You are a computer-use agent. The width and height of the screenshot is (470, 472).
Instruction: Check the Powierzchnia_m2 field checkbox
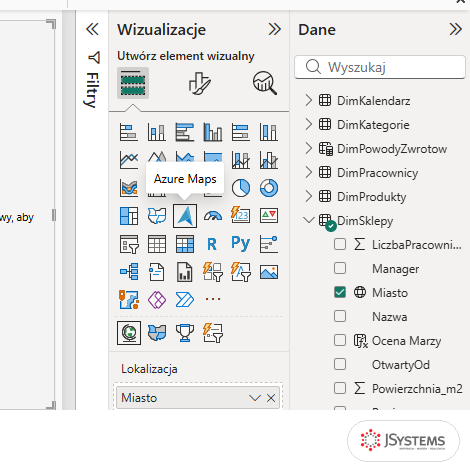coord(340,388)
